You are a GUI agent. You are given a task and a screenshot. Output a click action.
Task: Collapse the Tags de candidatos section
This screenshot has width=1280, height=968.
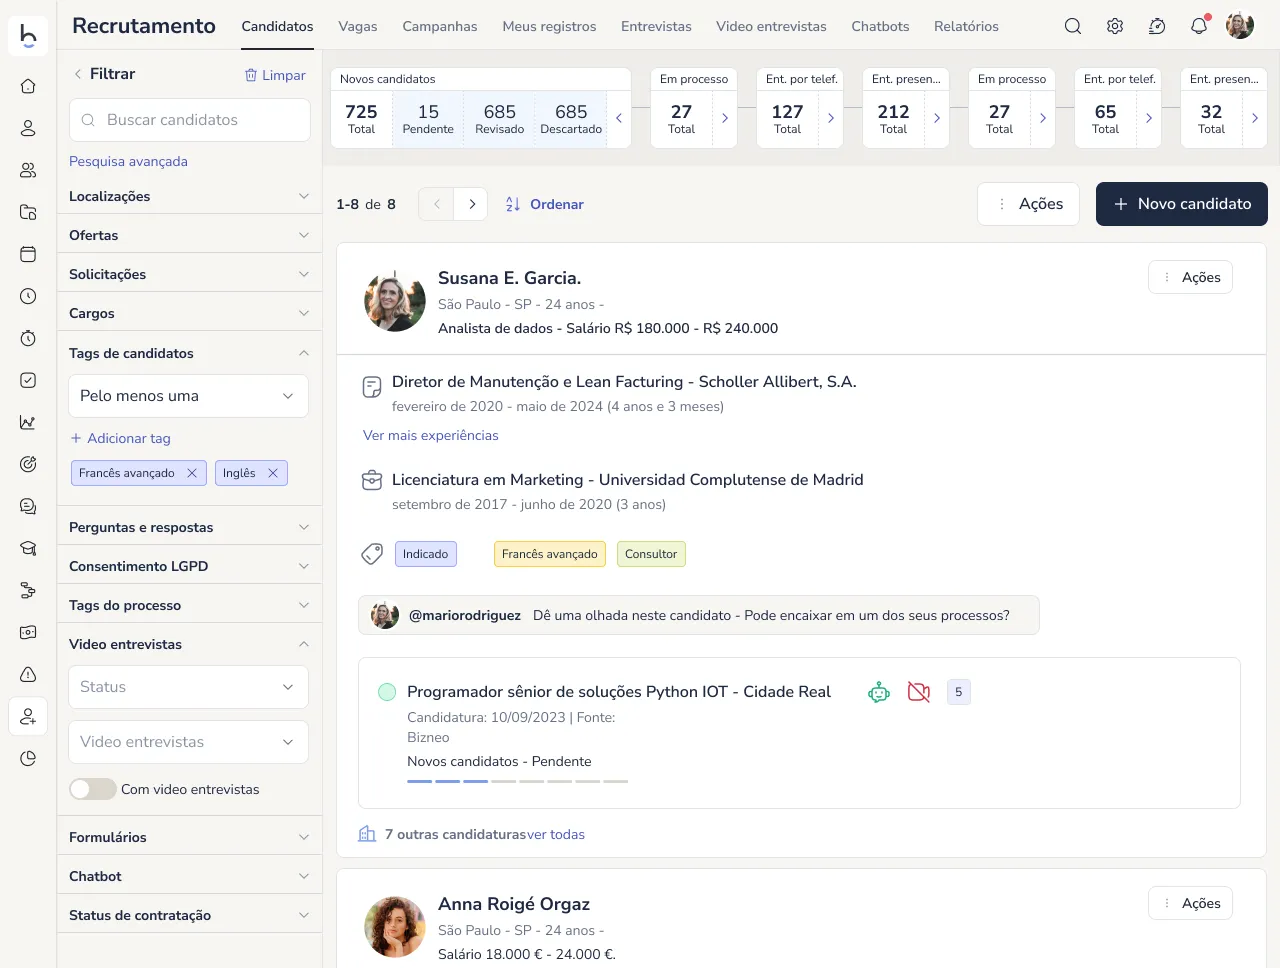click(189, 353)
